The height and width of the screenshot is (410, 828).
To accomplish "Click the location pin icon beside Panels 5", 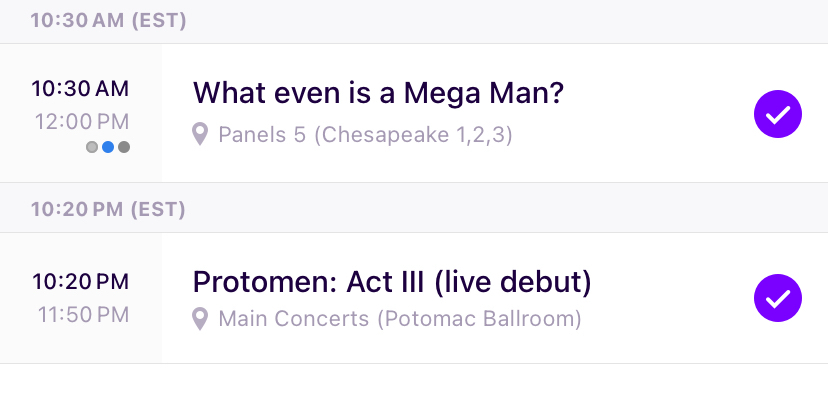I will pyautogui.click(x=201, y=134).
